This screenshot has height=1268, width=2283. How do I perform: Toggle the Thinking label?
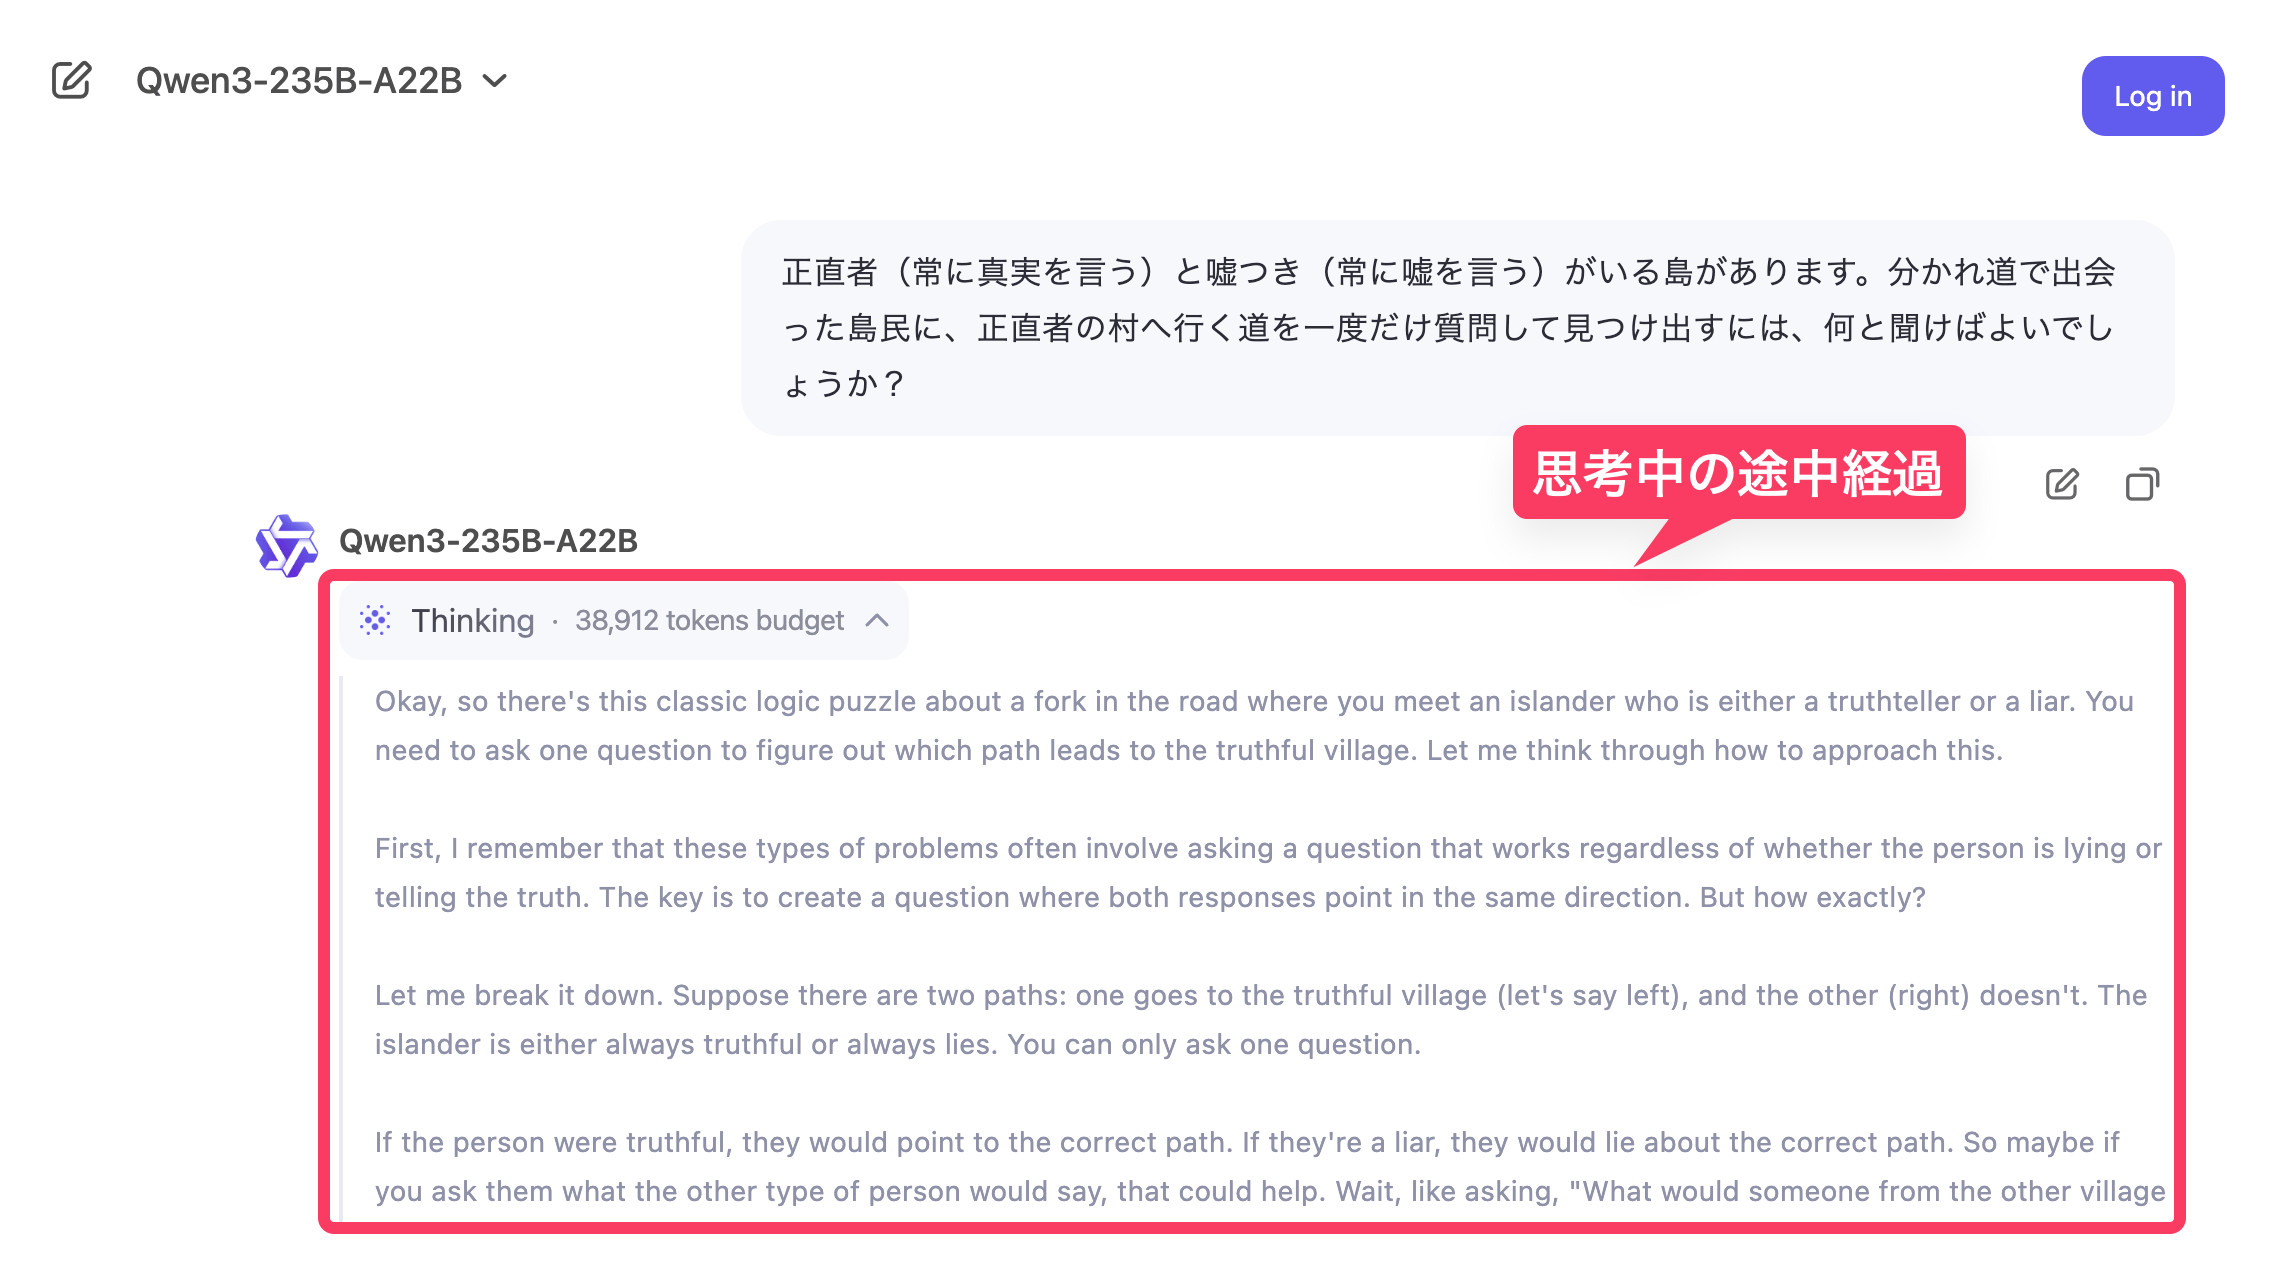click(473, 620)
